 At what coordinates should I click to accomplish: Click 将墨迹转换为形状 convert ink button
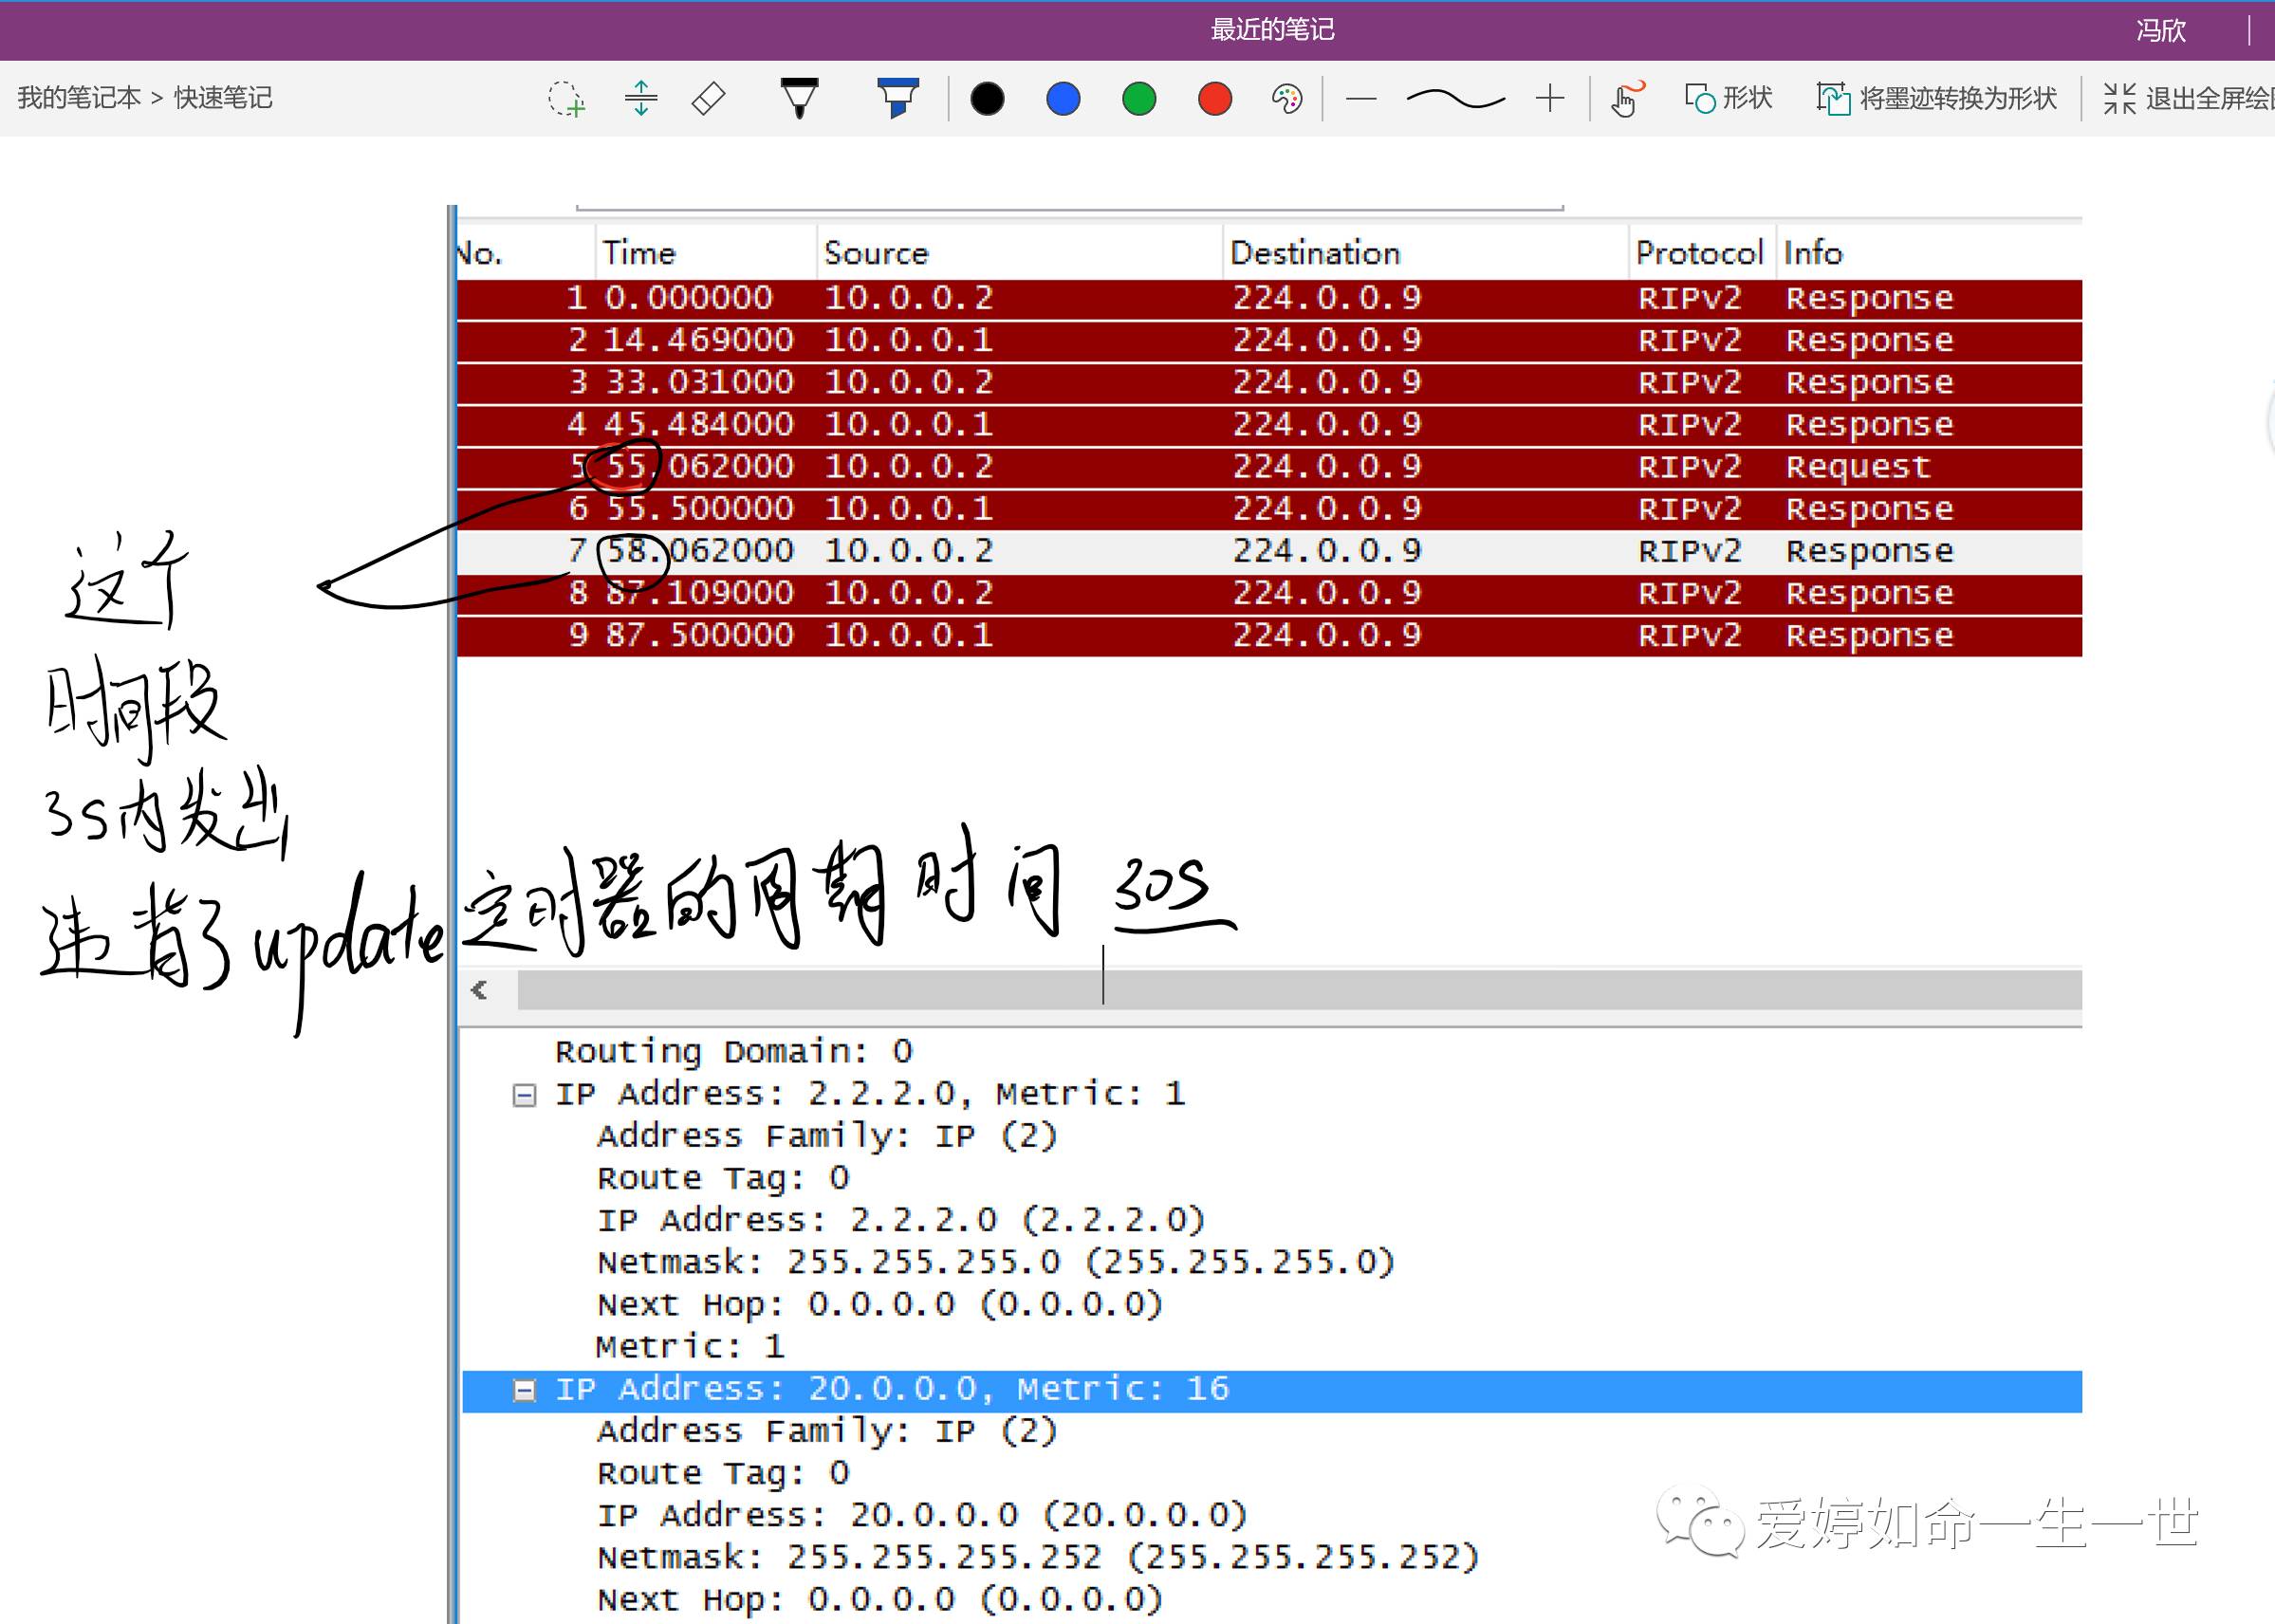pyautogui.click(x=1937, y=98)
